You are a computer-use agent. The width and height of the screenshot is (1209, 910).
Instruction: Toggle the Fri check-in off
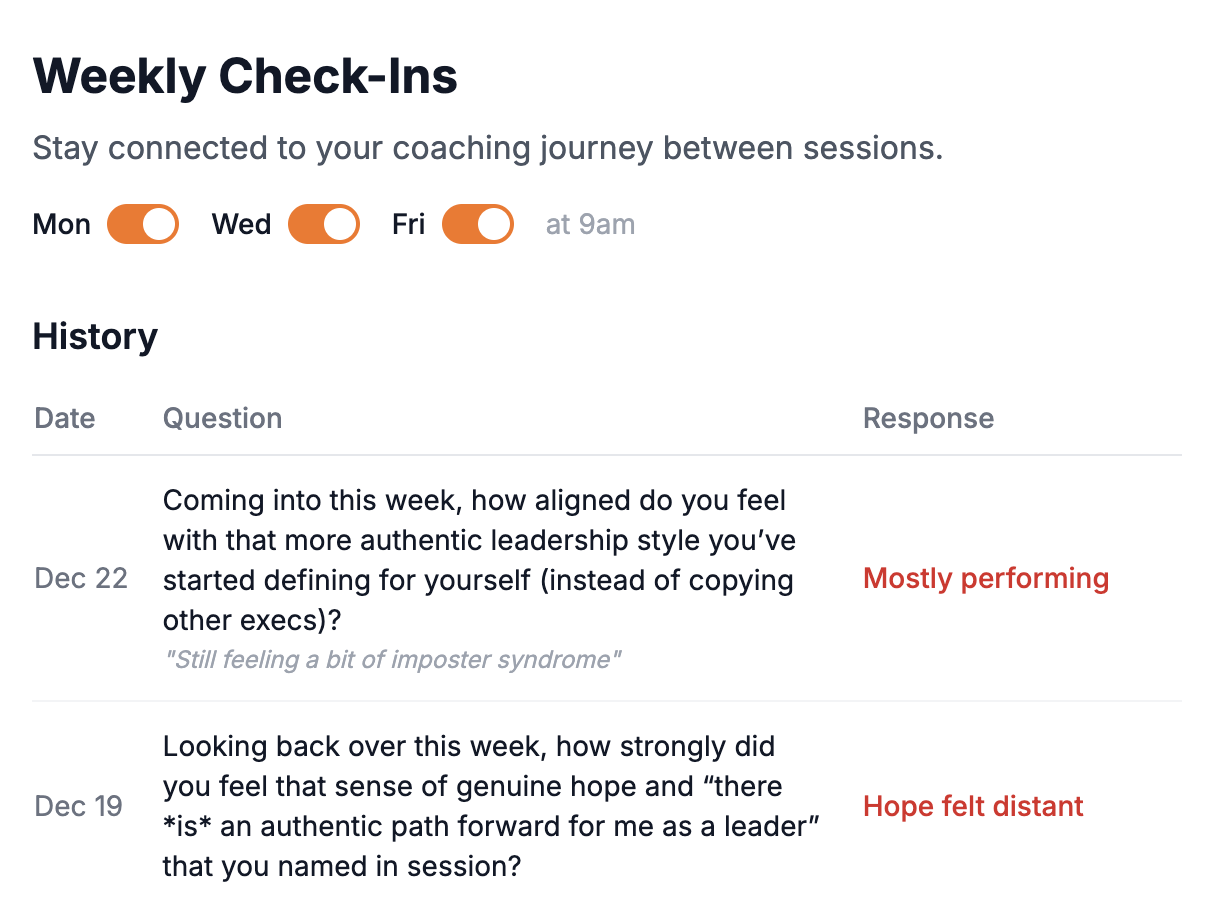(x=477, y=224)
